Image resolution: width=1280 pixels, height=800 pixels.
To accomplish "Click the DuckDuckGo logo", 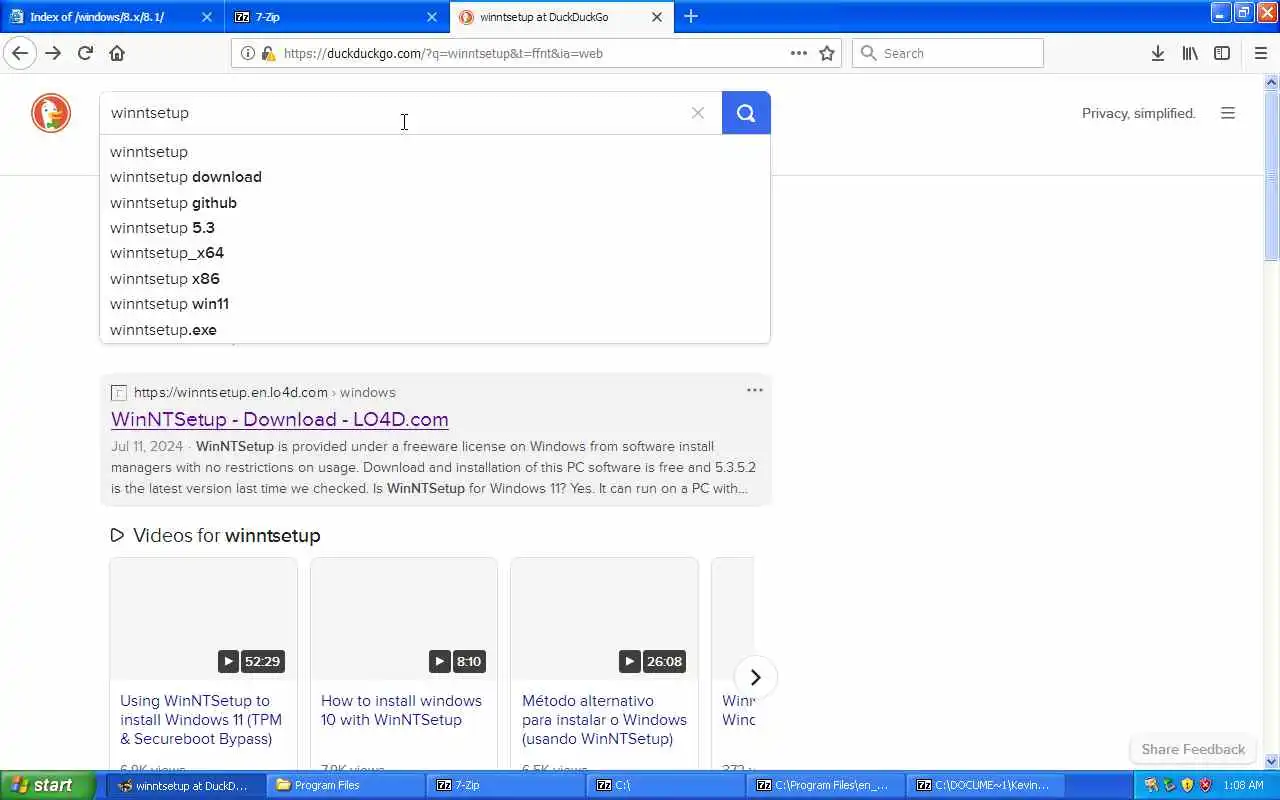I will coord(51,113).
